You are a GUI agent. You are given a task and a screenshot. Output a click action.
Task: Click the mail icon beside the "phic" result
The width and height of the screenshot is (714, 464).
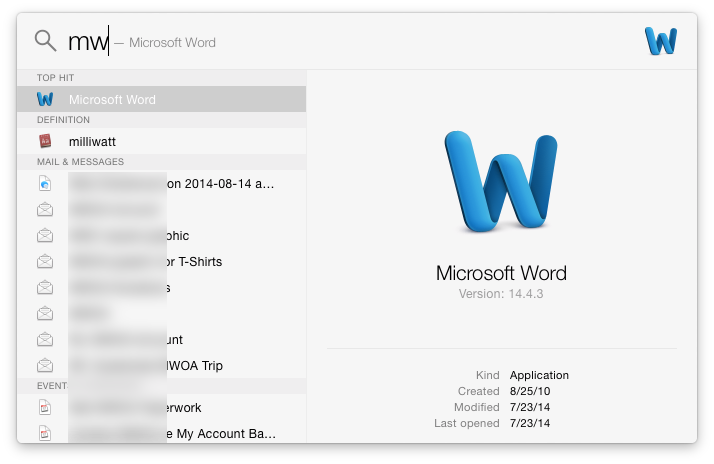[45, 235]
